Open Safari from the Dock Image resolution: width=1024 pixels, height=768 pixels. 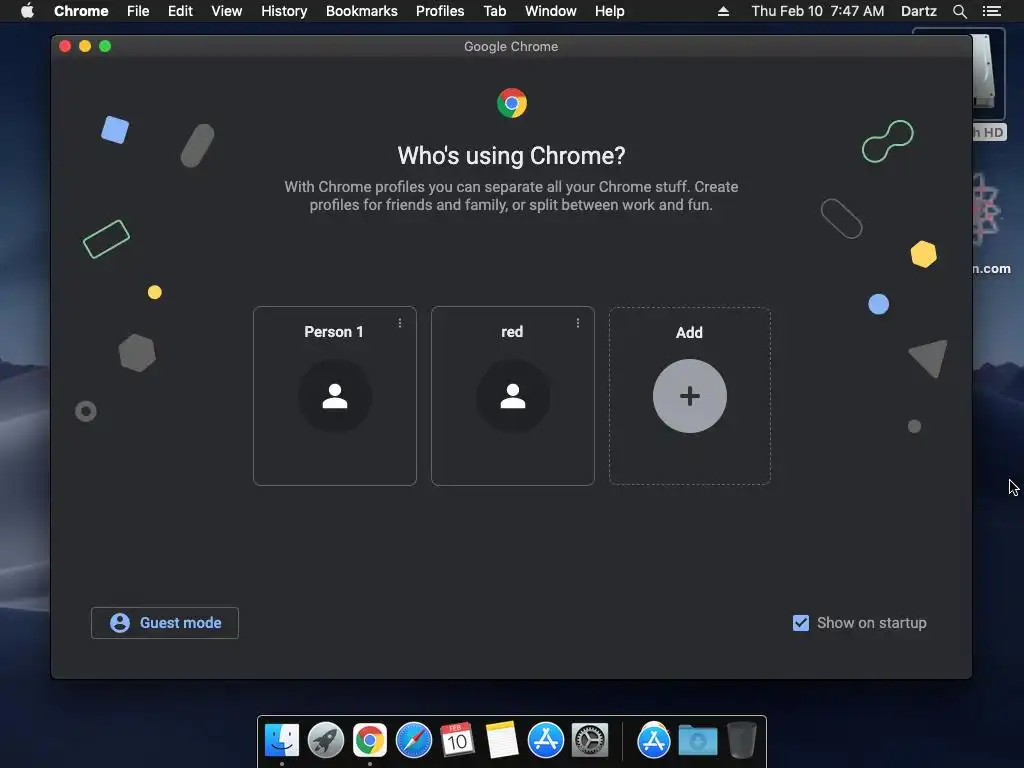[x=414, y=740]
